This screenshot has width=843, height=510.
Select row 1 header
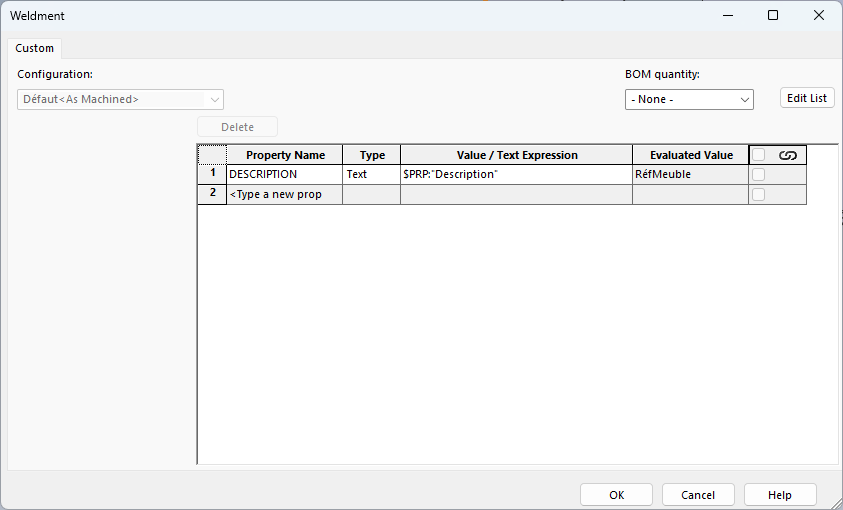(212, 174)
